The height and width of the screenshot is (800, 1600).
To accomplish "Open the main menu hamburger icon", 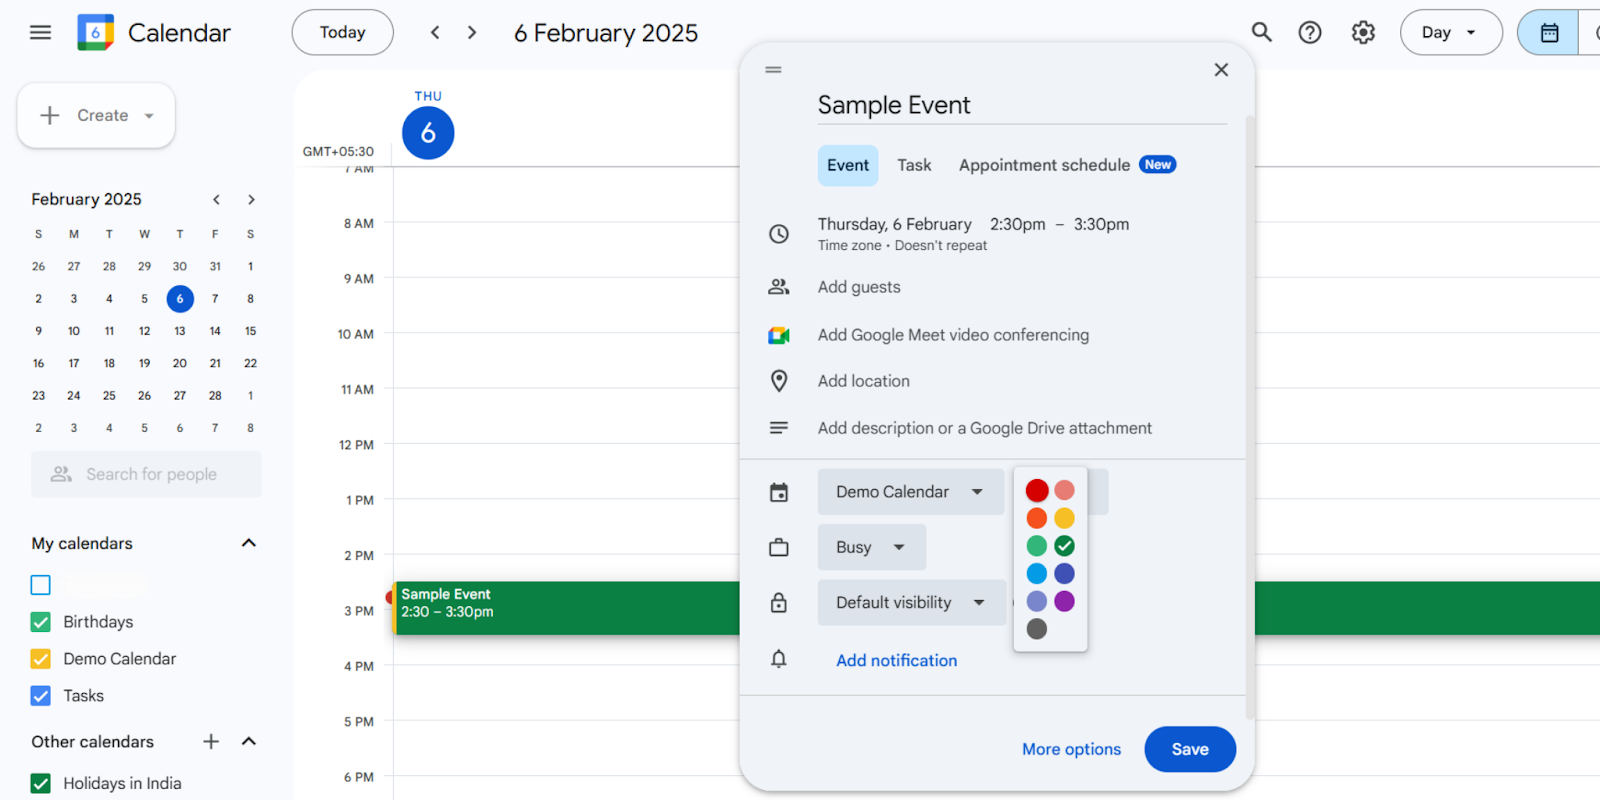I will (40, 32).
